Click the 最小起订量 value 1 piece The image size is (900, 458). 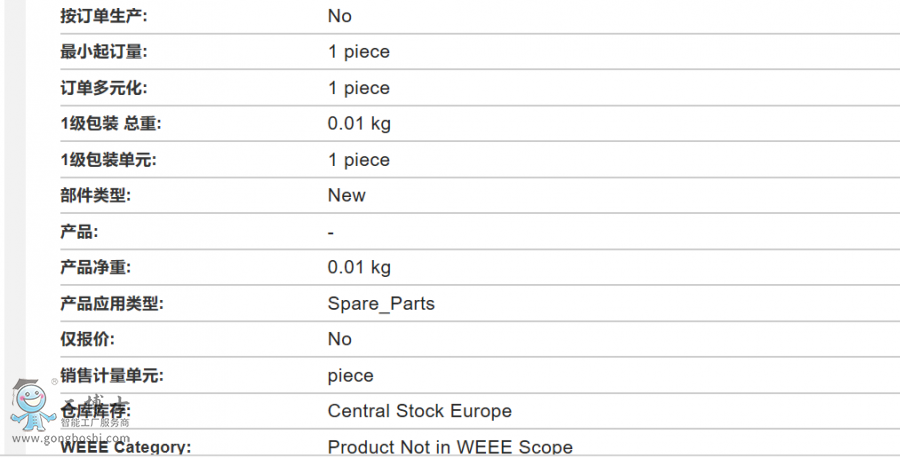359,52
